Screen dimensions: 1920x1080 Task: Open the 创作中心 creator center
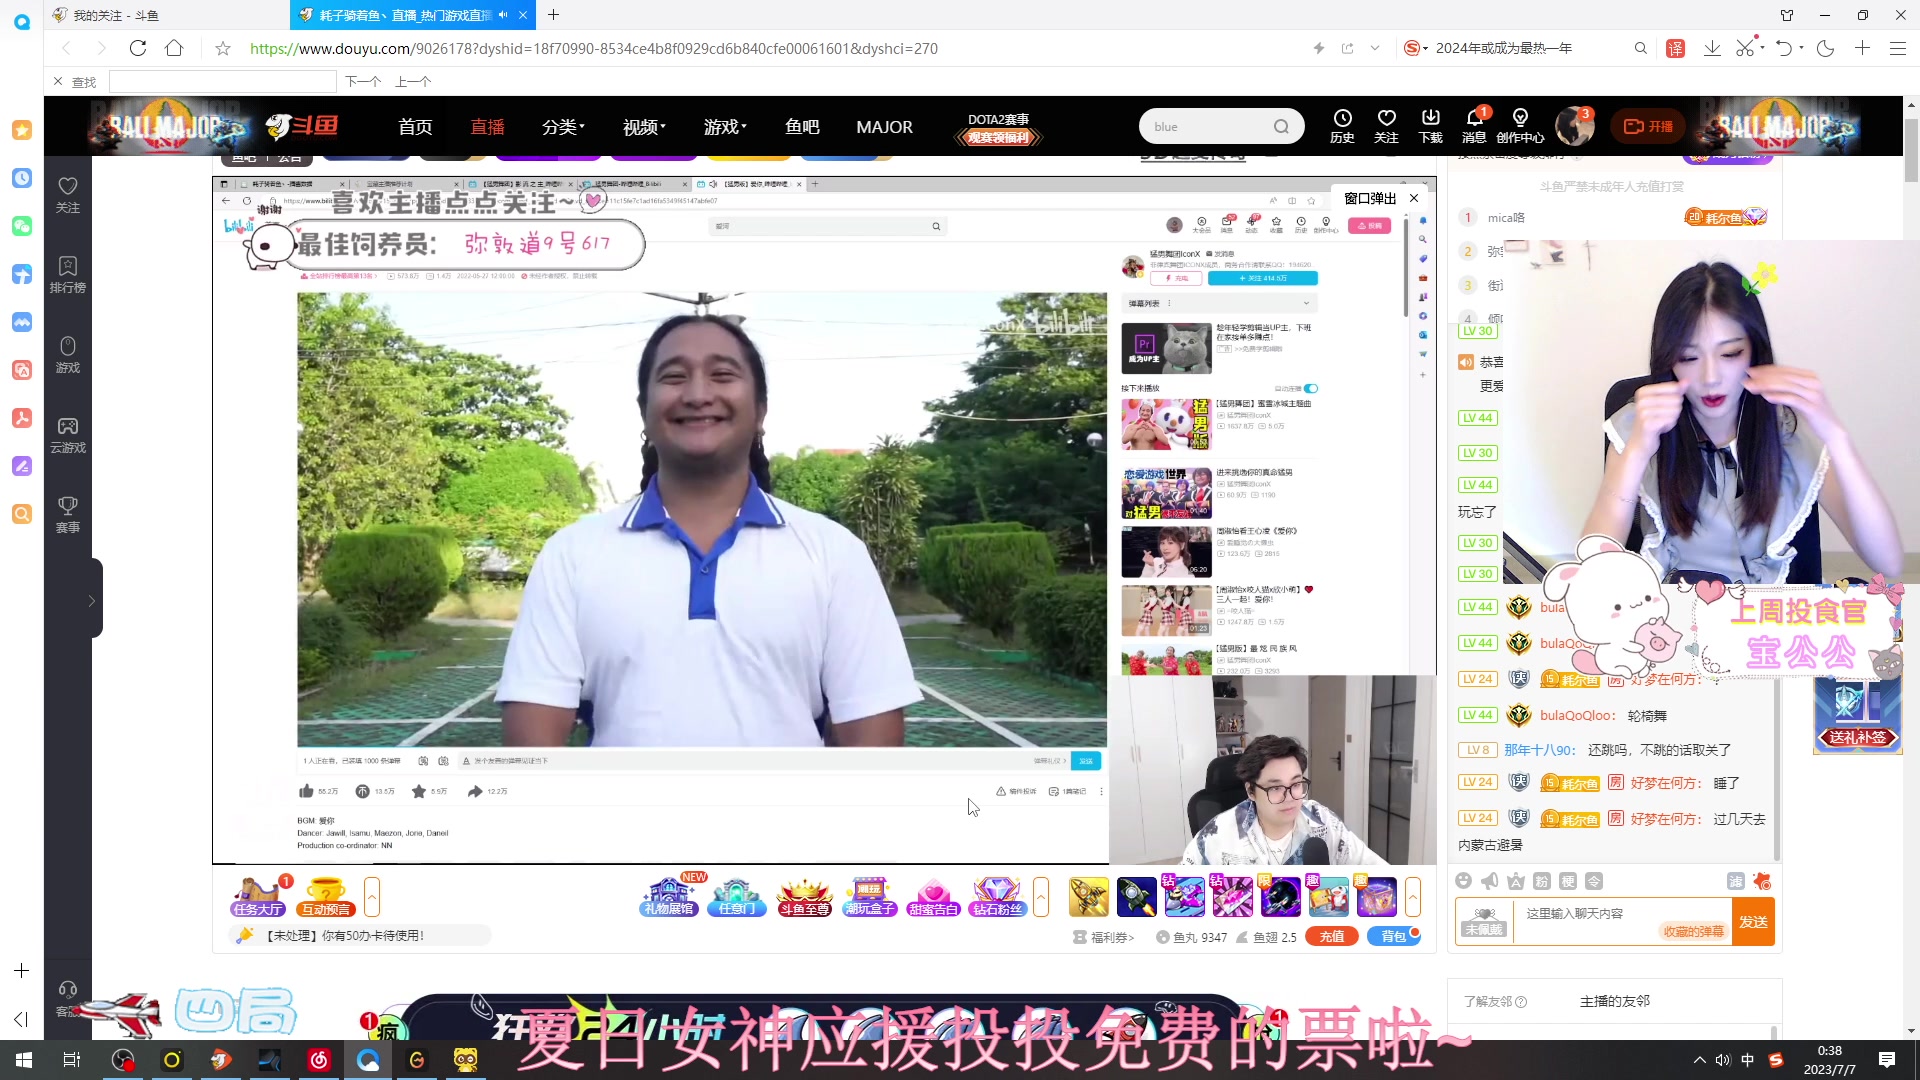1520,125
